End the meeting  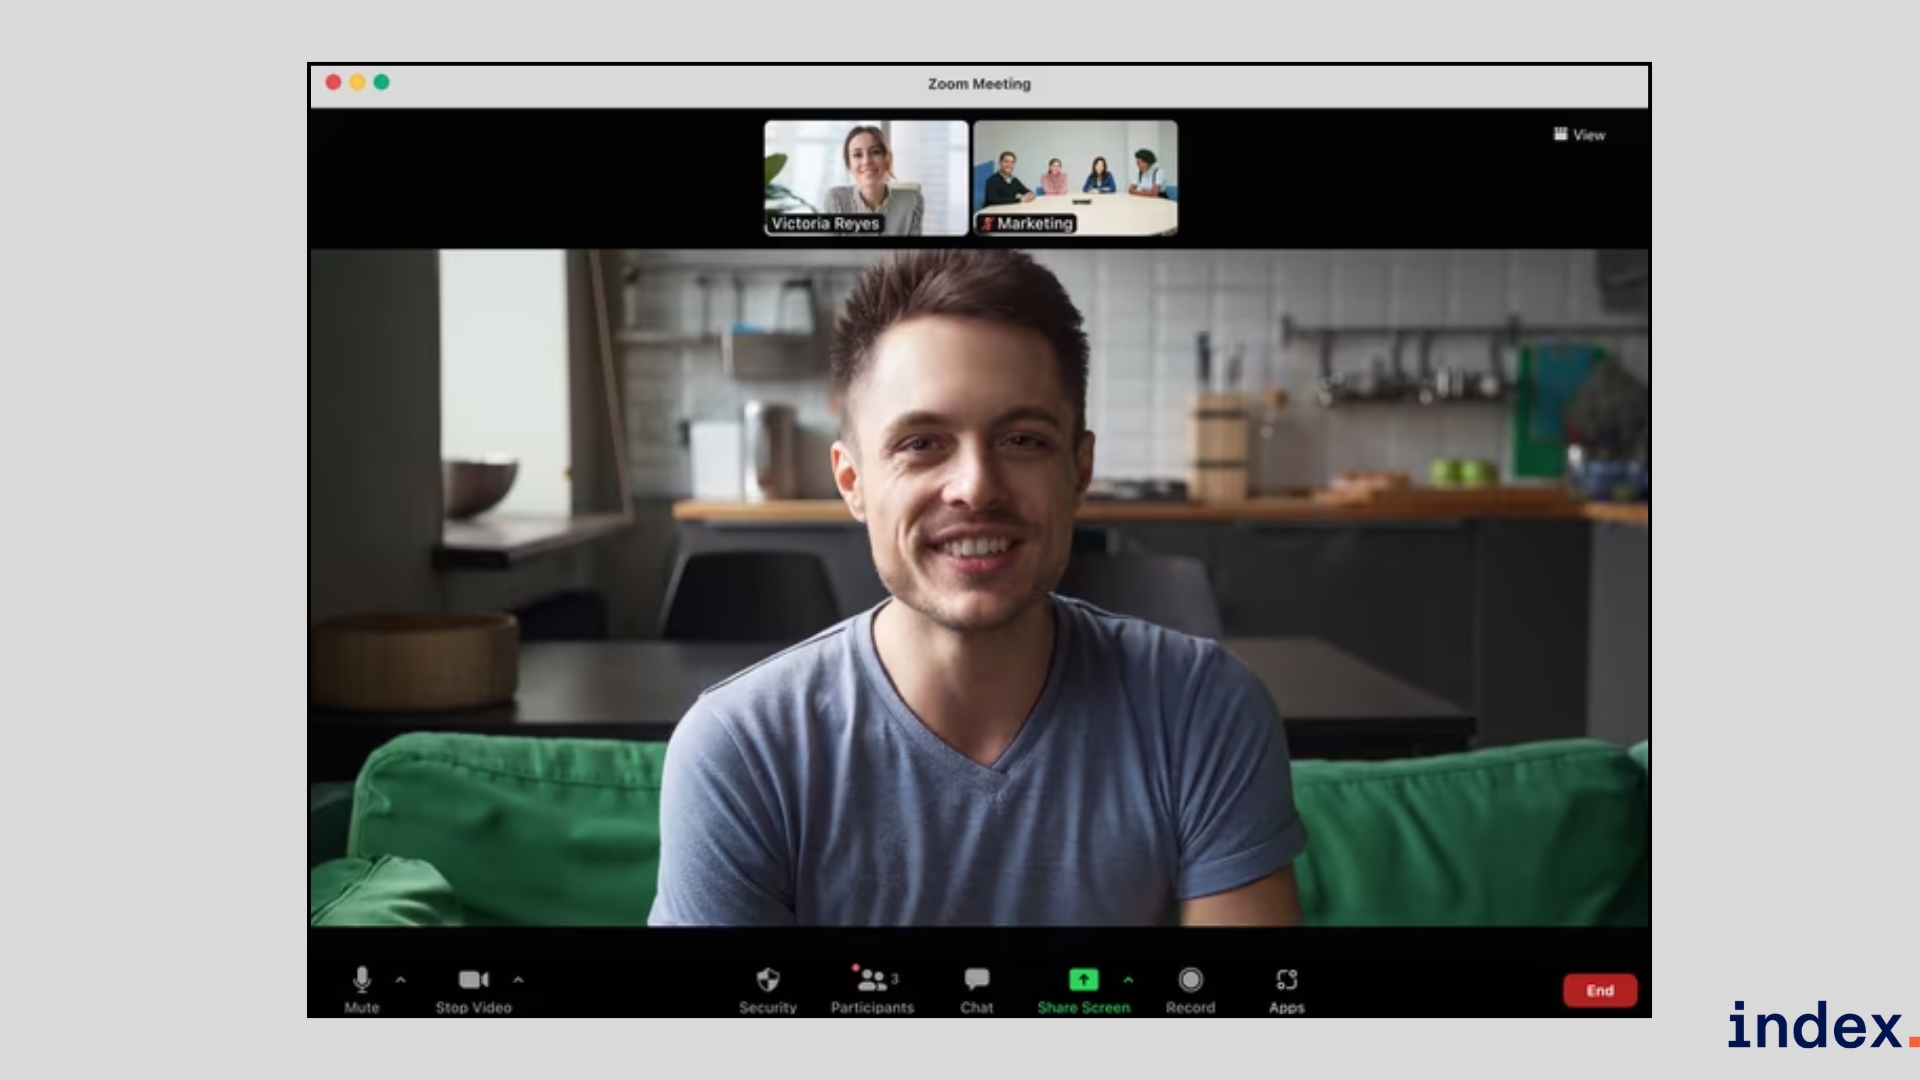[1600, 990]
